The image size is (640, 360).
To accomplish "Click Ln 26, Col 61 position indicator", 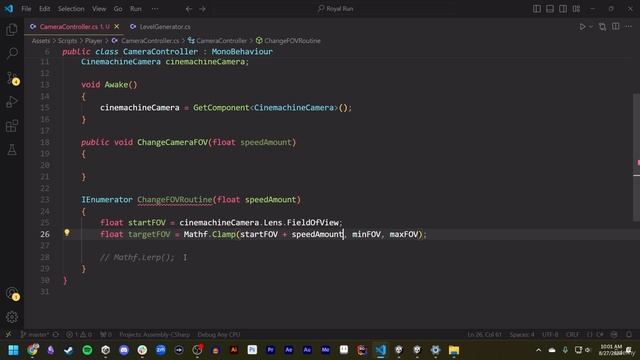I will point(484,335).
